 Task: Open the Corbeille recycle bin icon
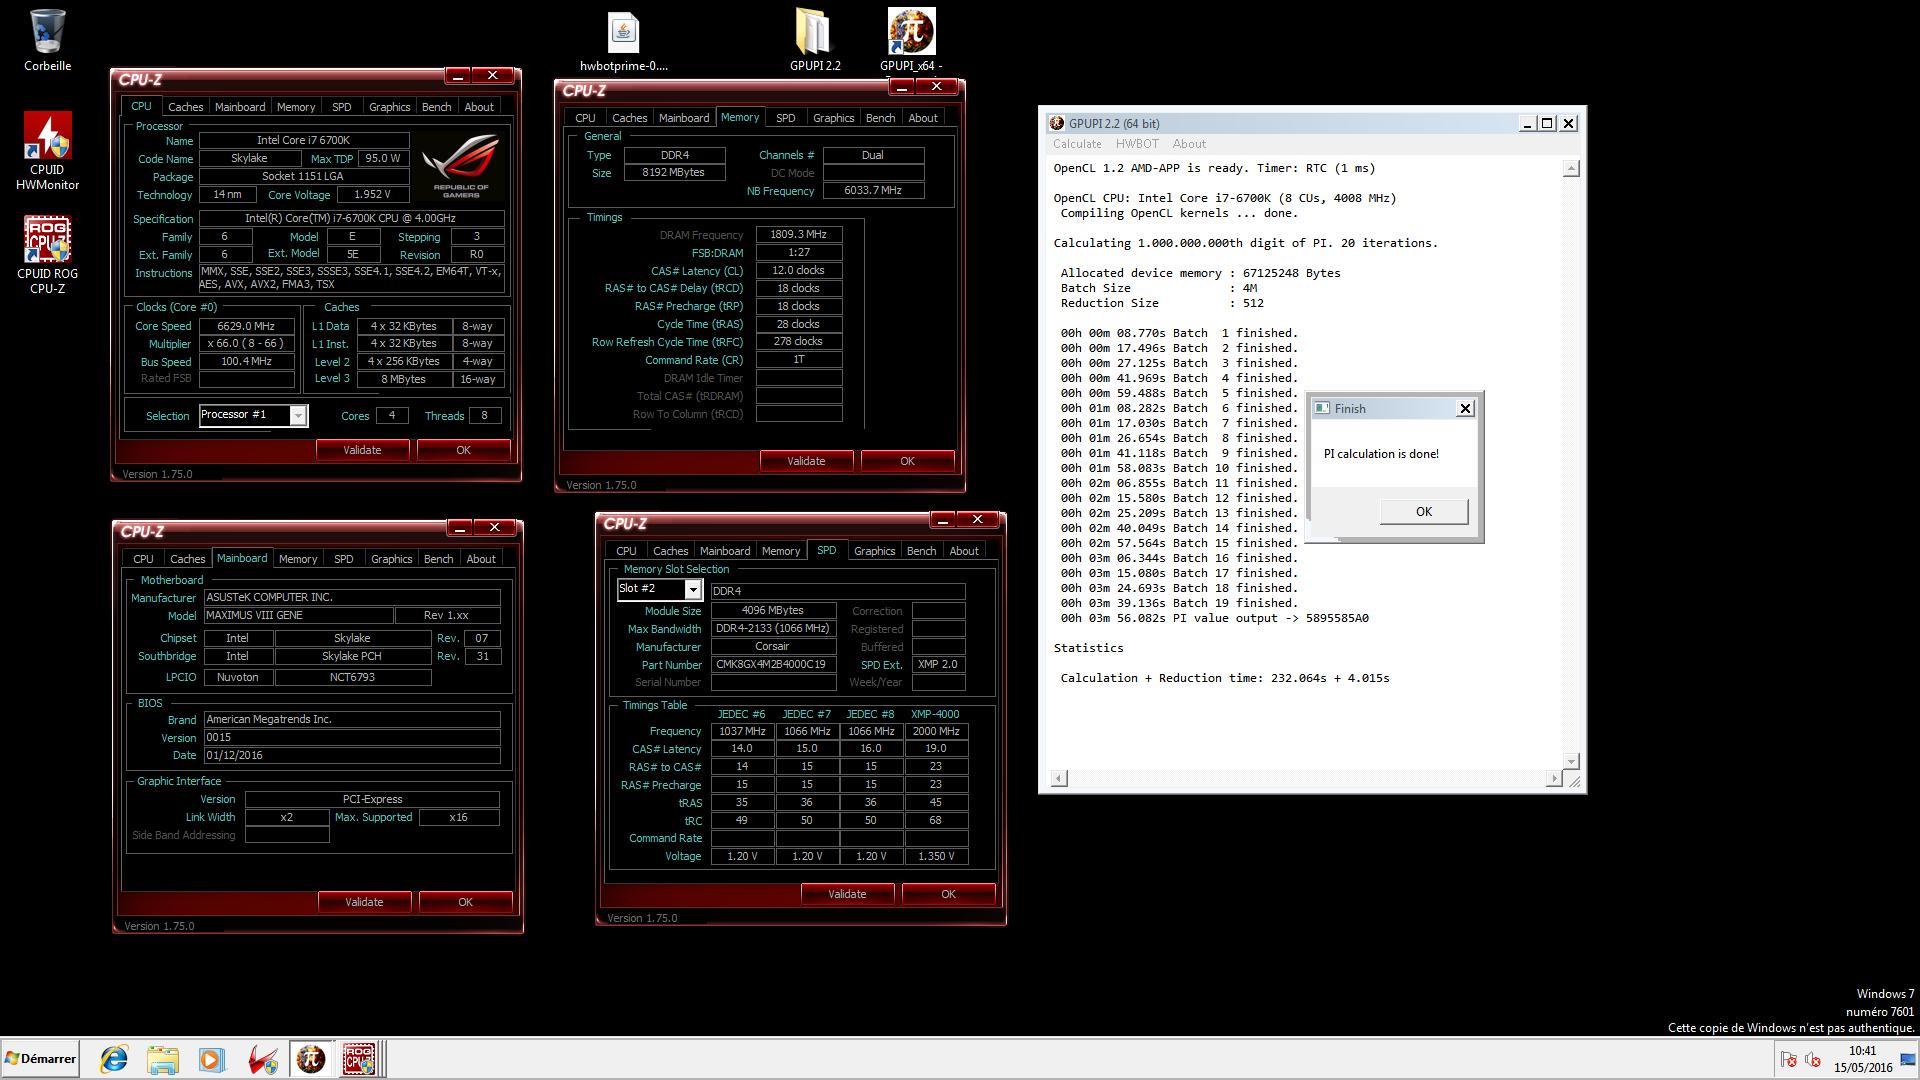pyautogui.click(x=47, y=40)
